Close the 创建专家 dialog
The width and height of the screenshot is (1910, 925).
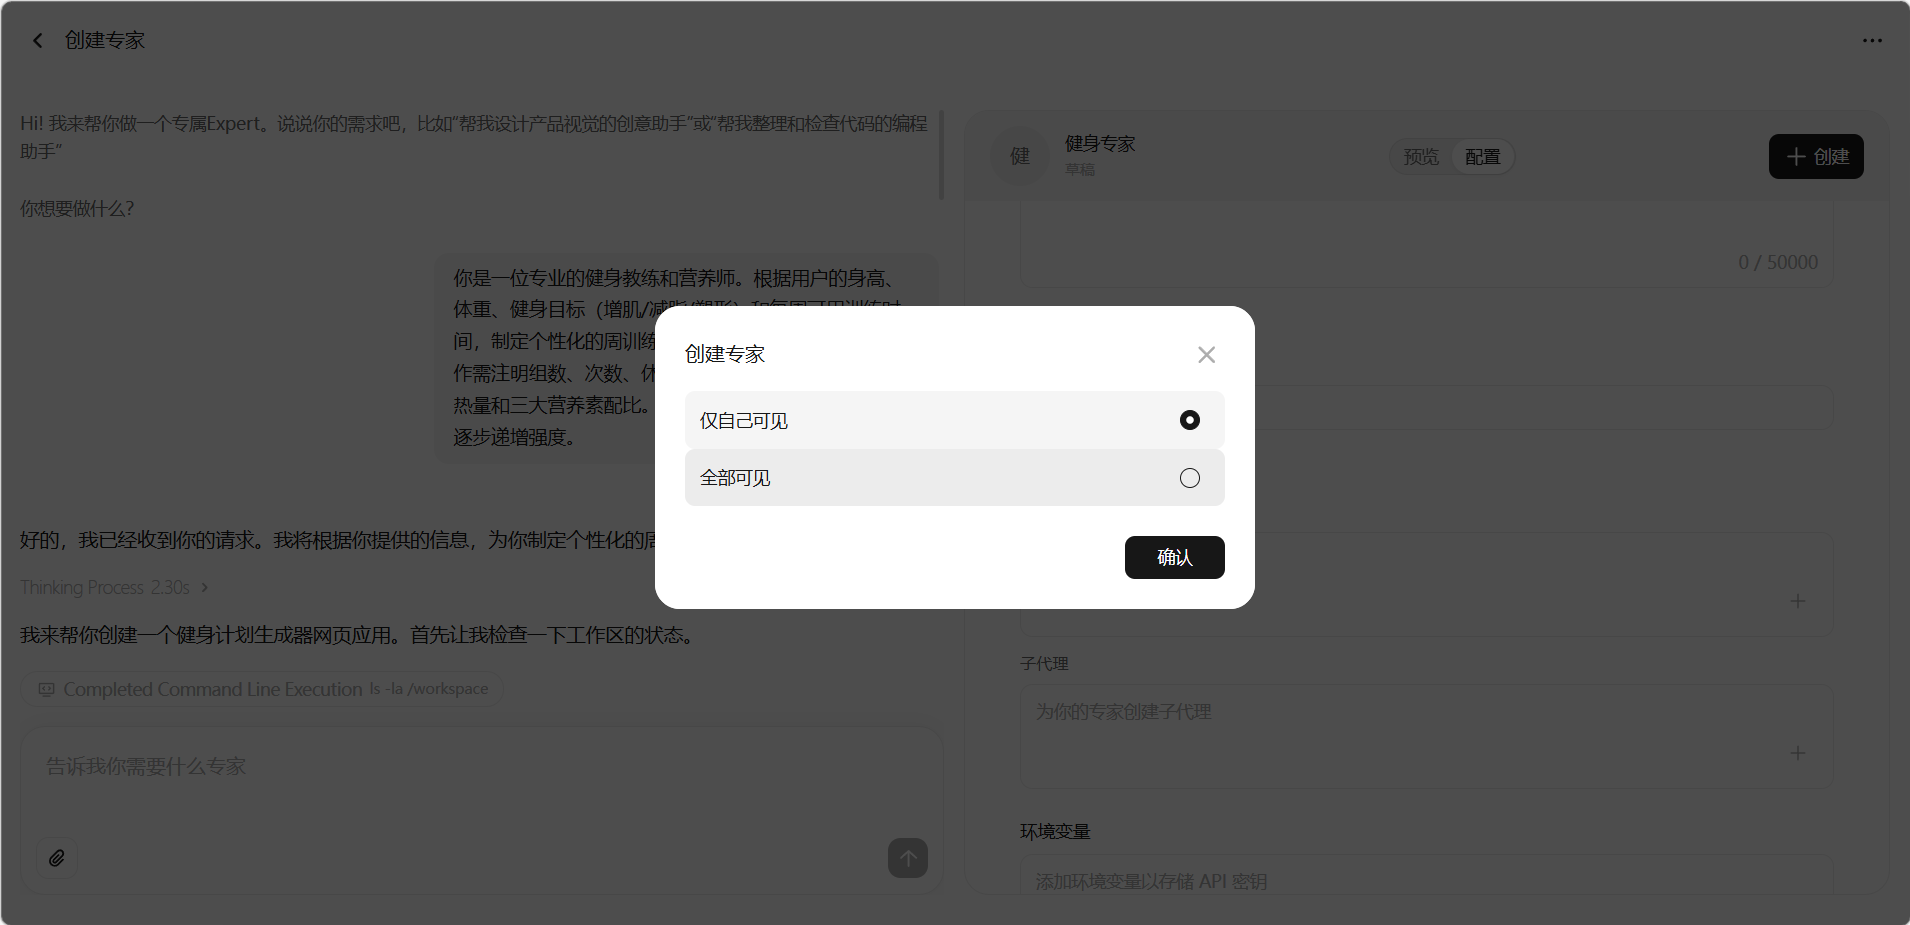point(1206,355)
